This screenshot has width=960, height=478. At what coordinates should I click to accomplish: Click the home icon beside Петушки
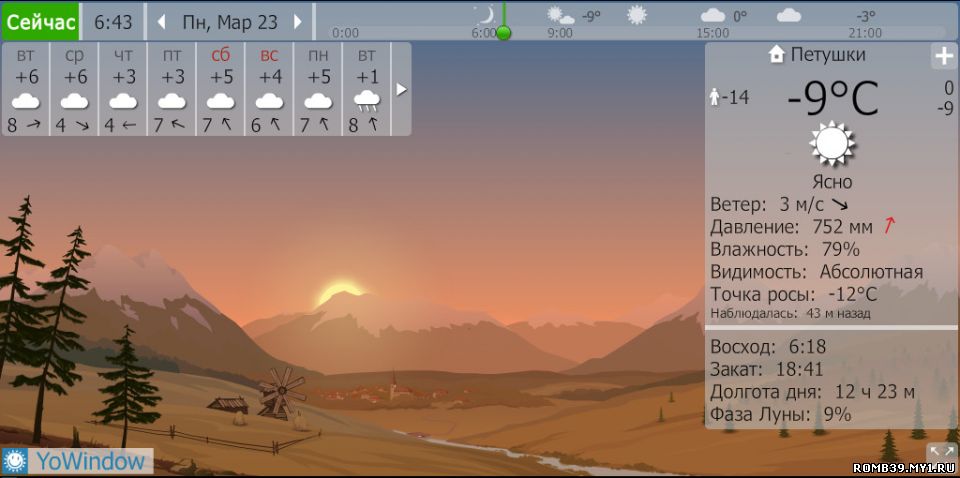[x=777, y=55]
